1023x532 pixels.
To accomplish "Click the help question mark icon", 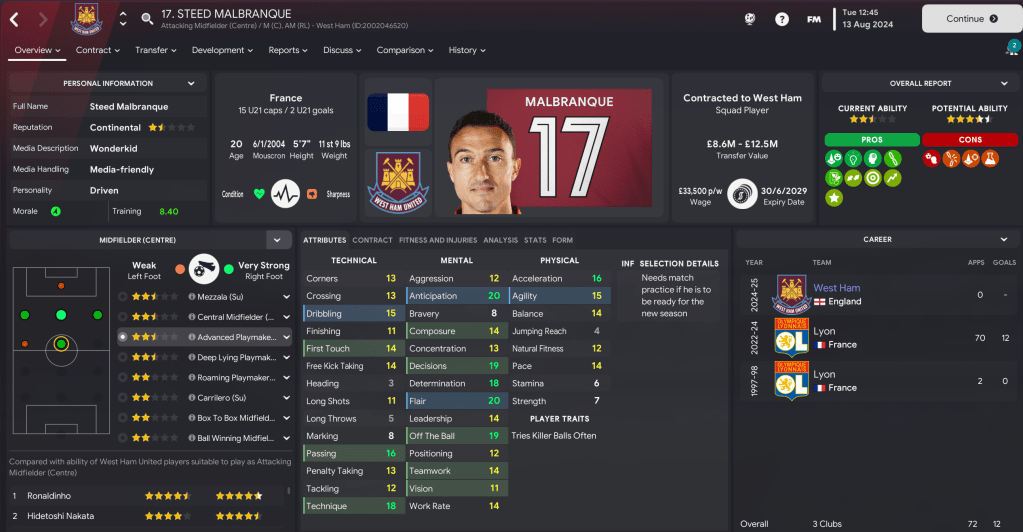I will pos(782,19).
